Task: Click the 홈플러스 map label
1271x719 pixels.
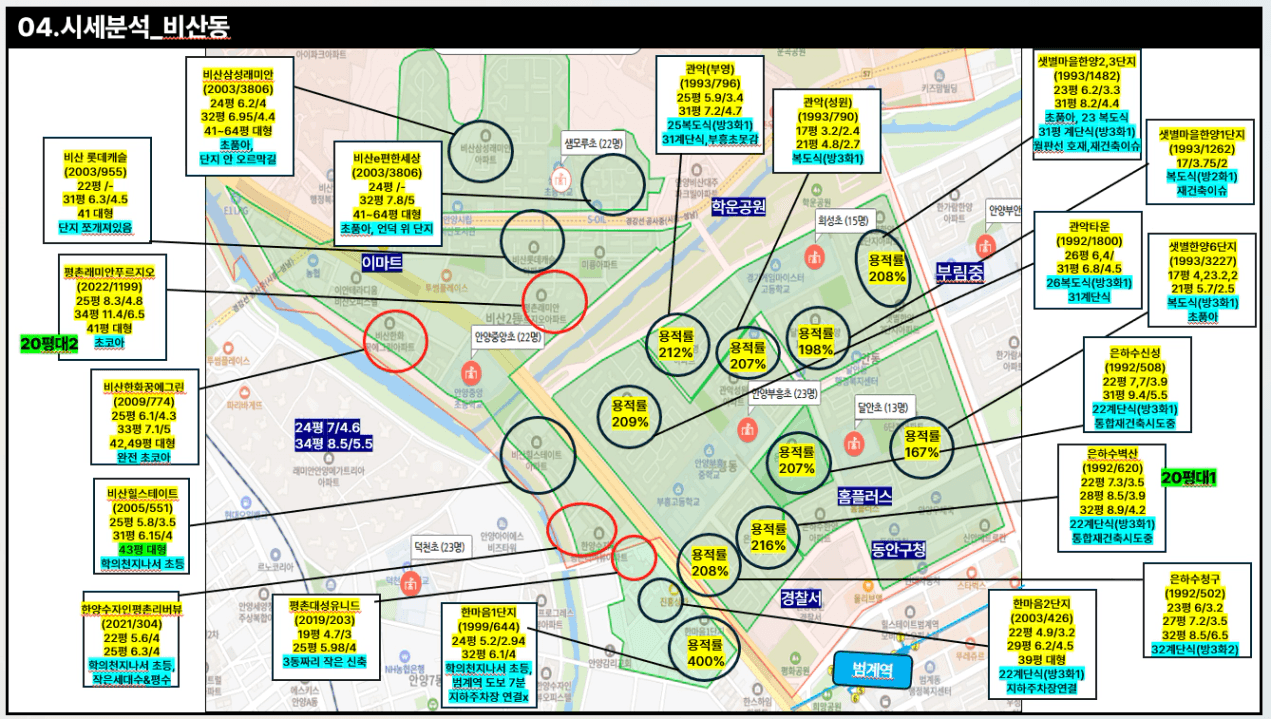Action: (x=865, y=496)
